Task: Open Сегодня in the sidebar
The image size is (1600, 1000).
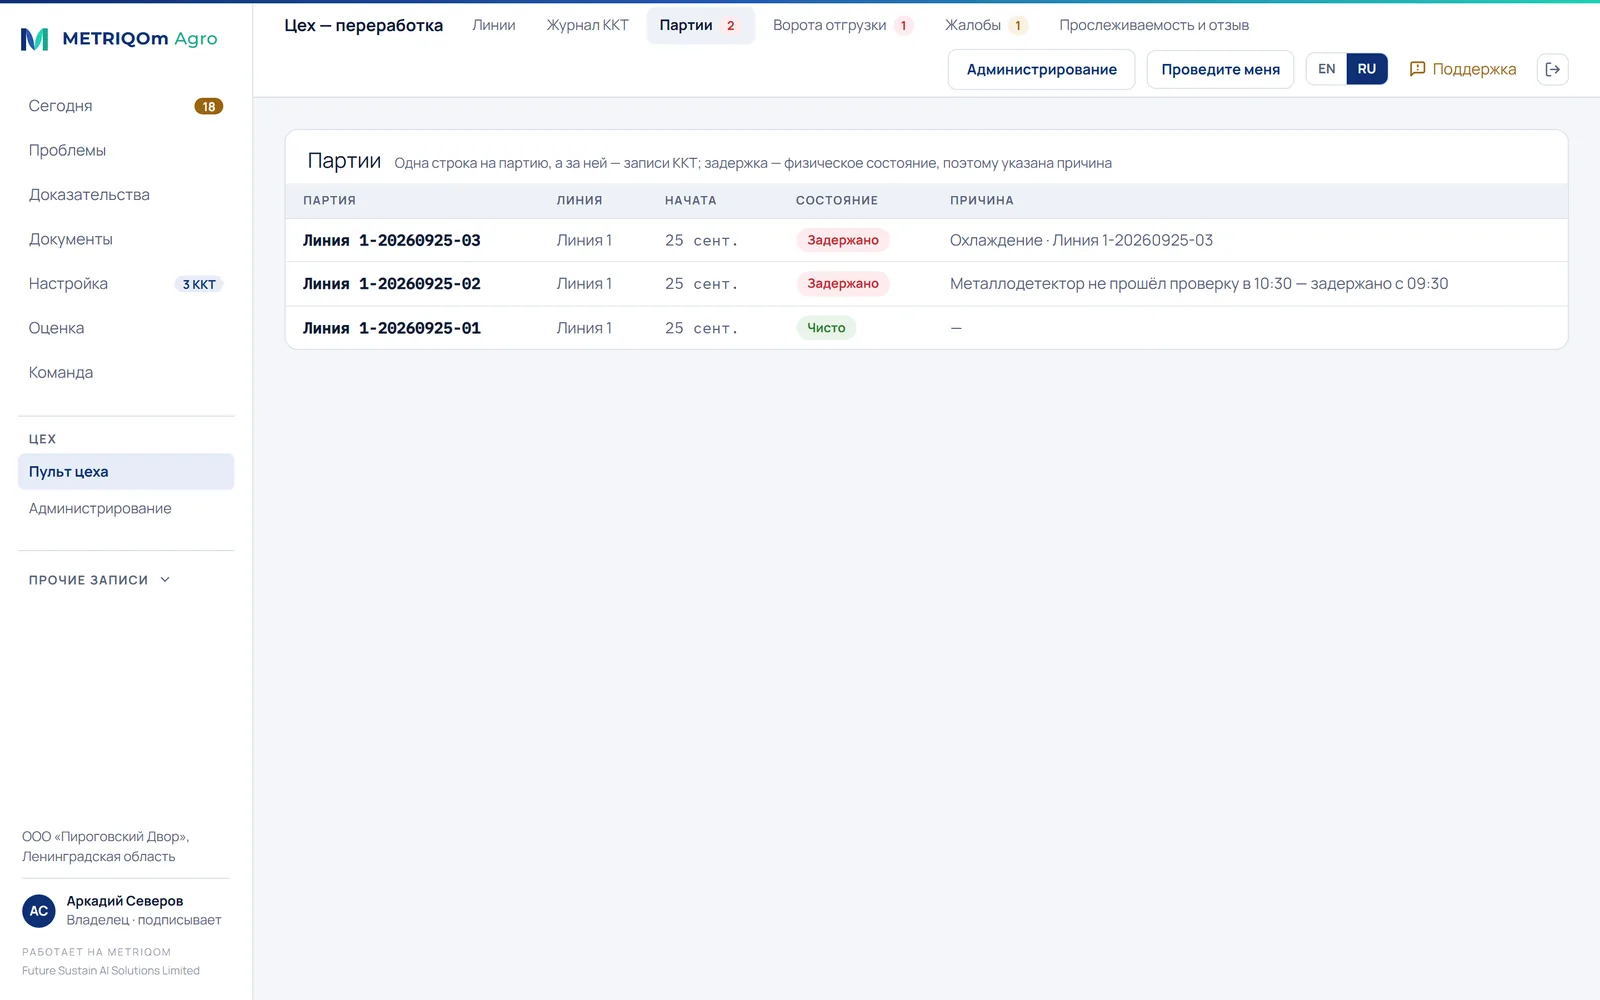Action: click(126, 106)
